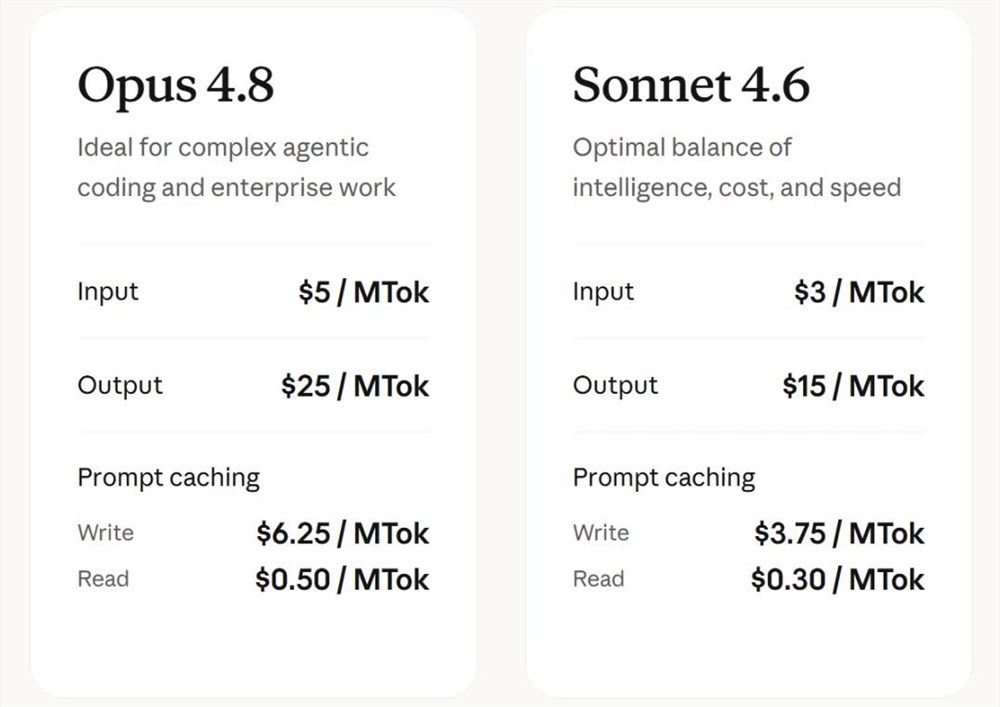Click the Opus Output label
Screen dimensions: 1000x707
[120, 385]
